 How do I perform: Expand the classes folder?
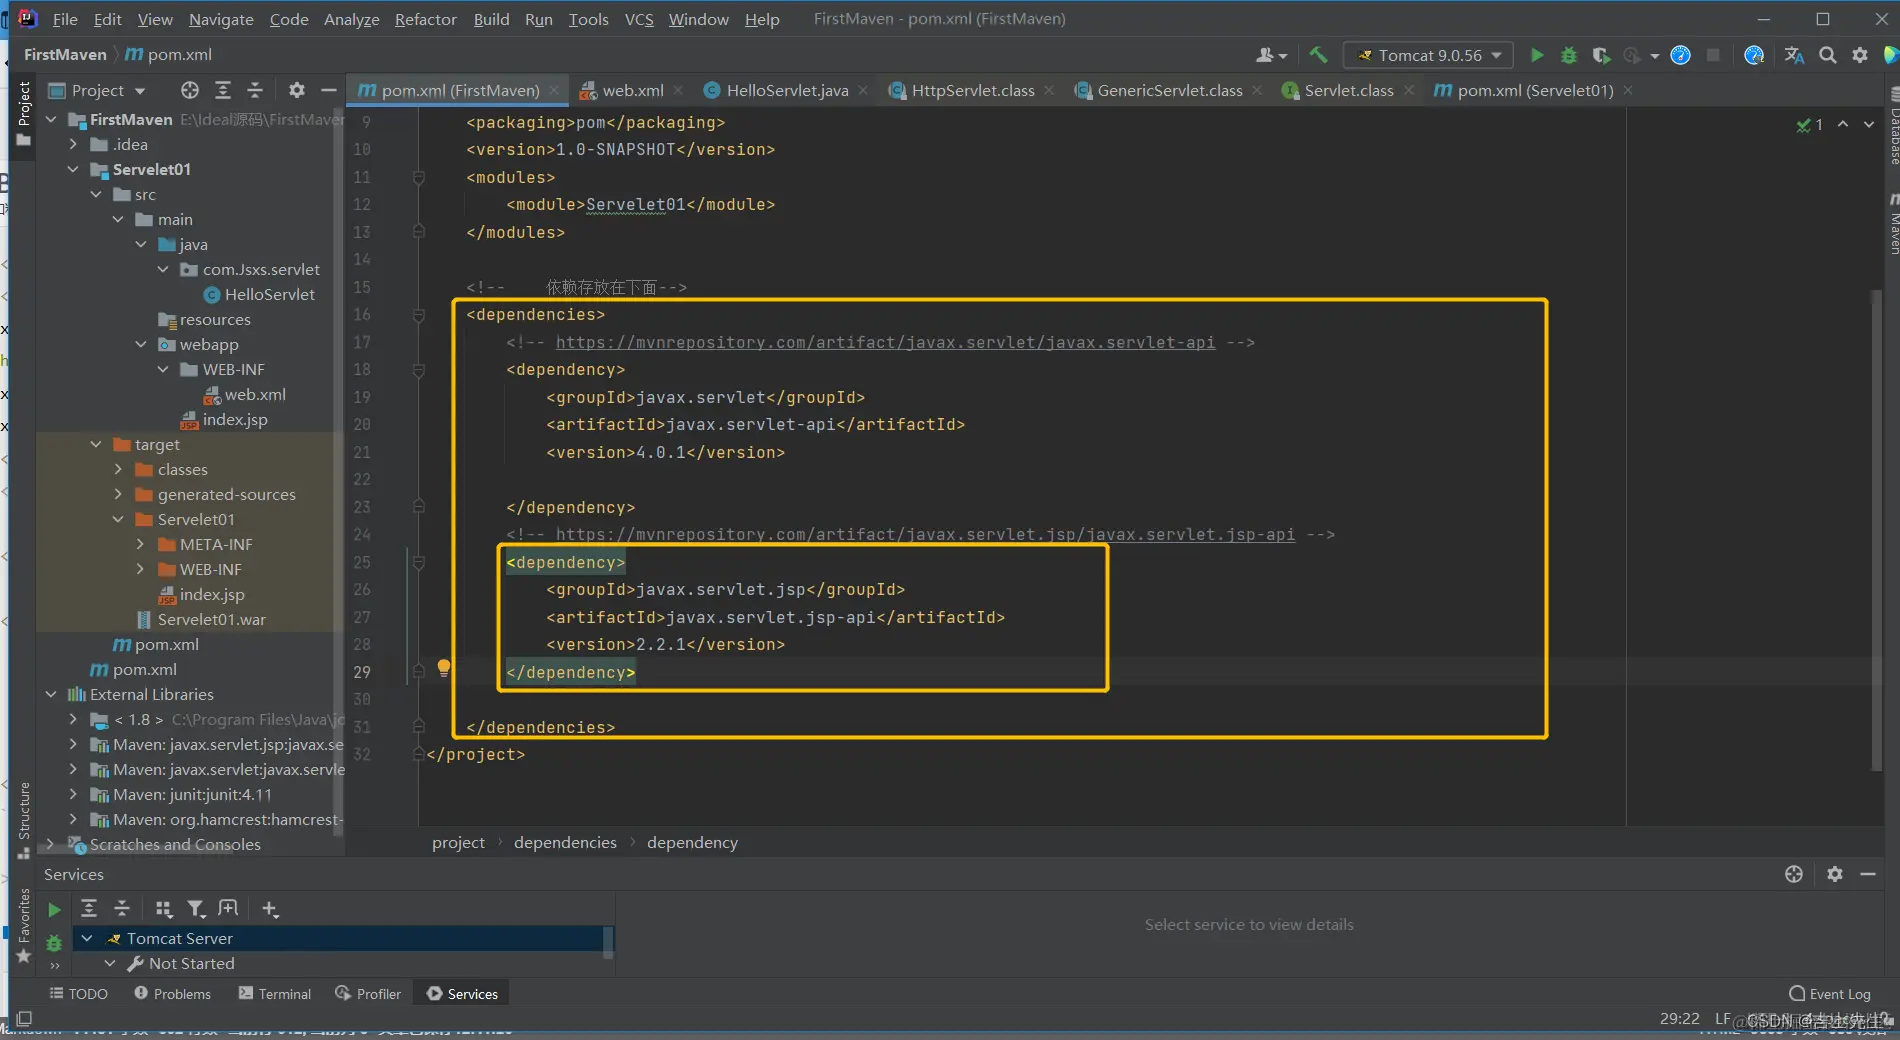(118, 469)
